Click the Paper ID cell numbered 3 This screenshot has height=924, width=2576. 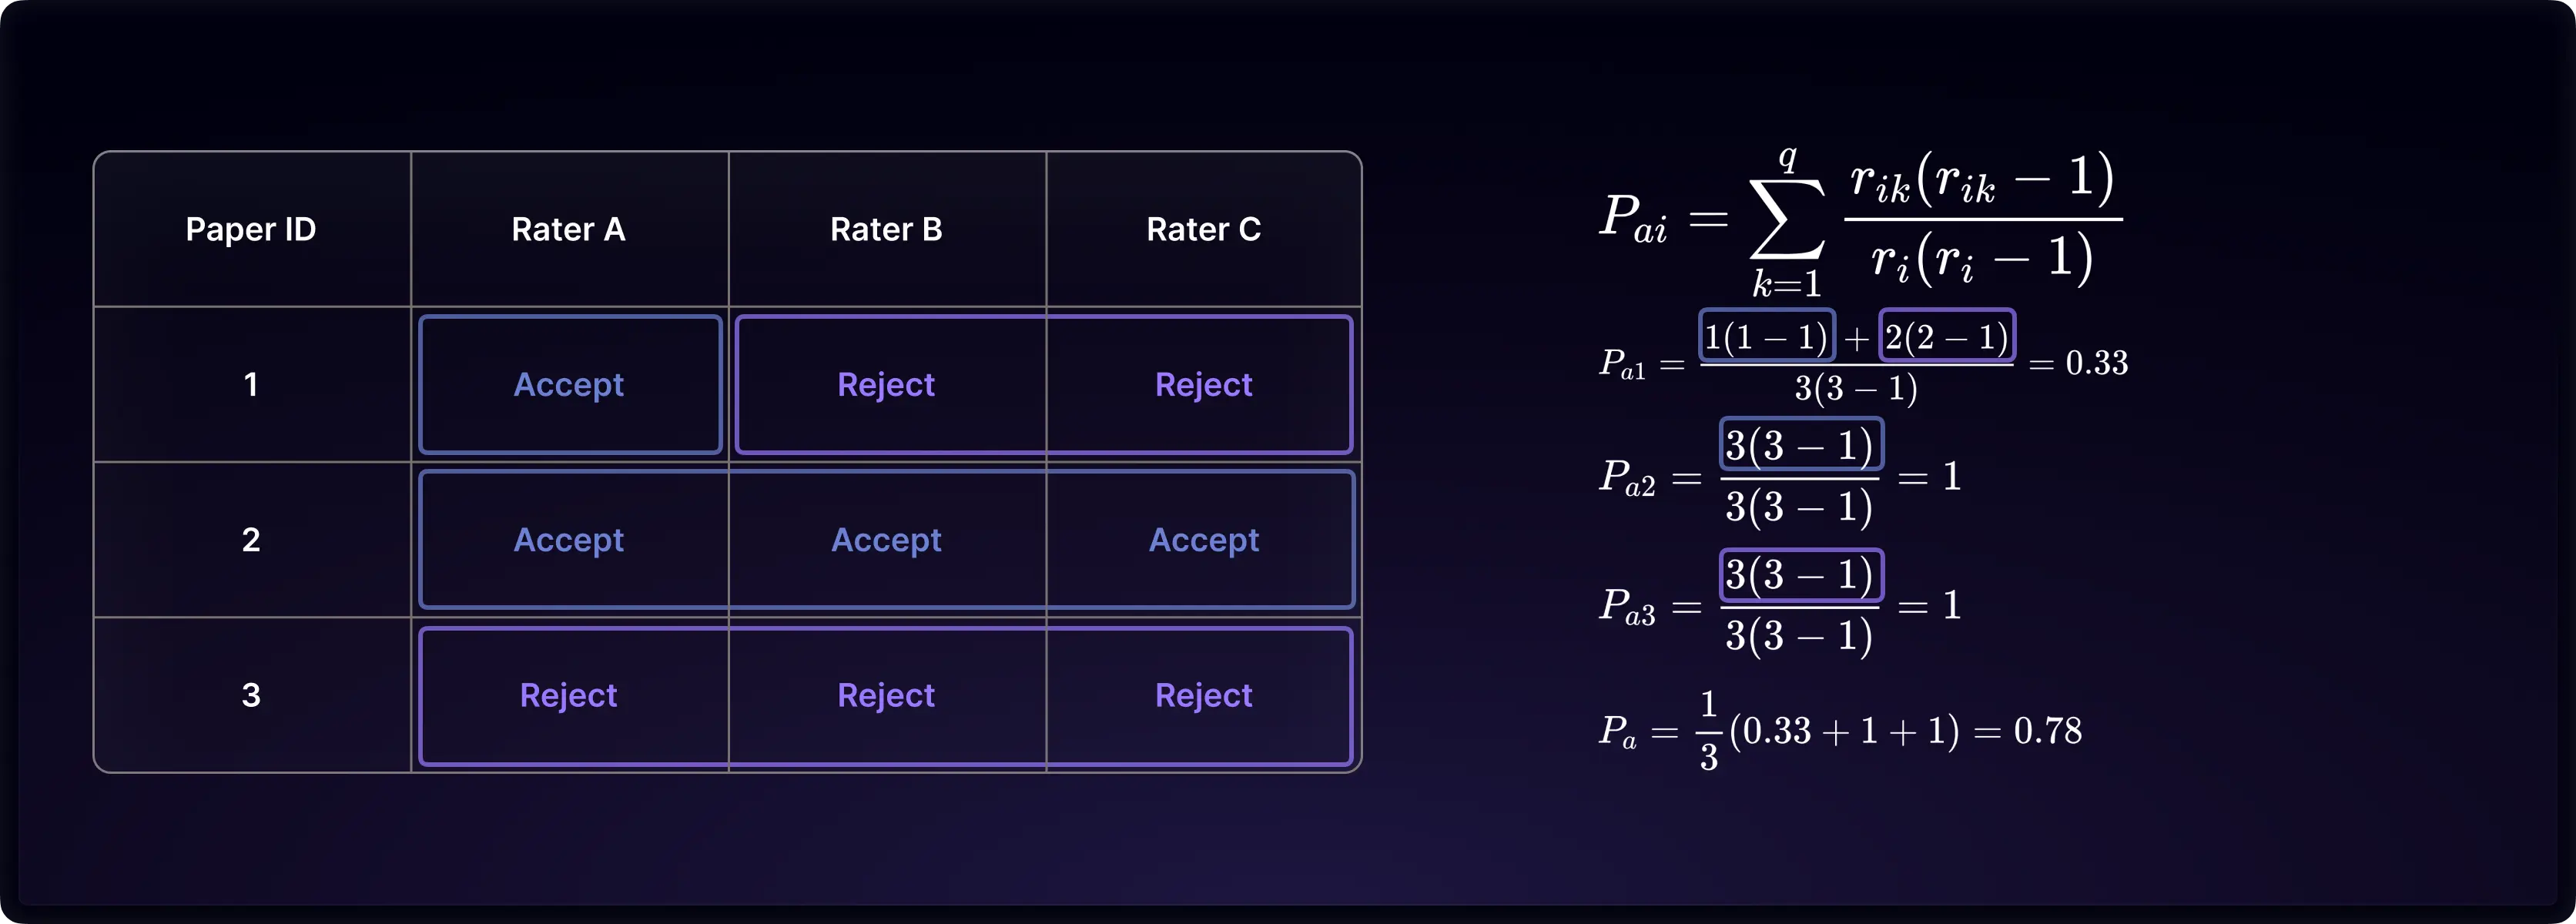[x=251, y=695]
